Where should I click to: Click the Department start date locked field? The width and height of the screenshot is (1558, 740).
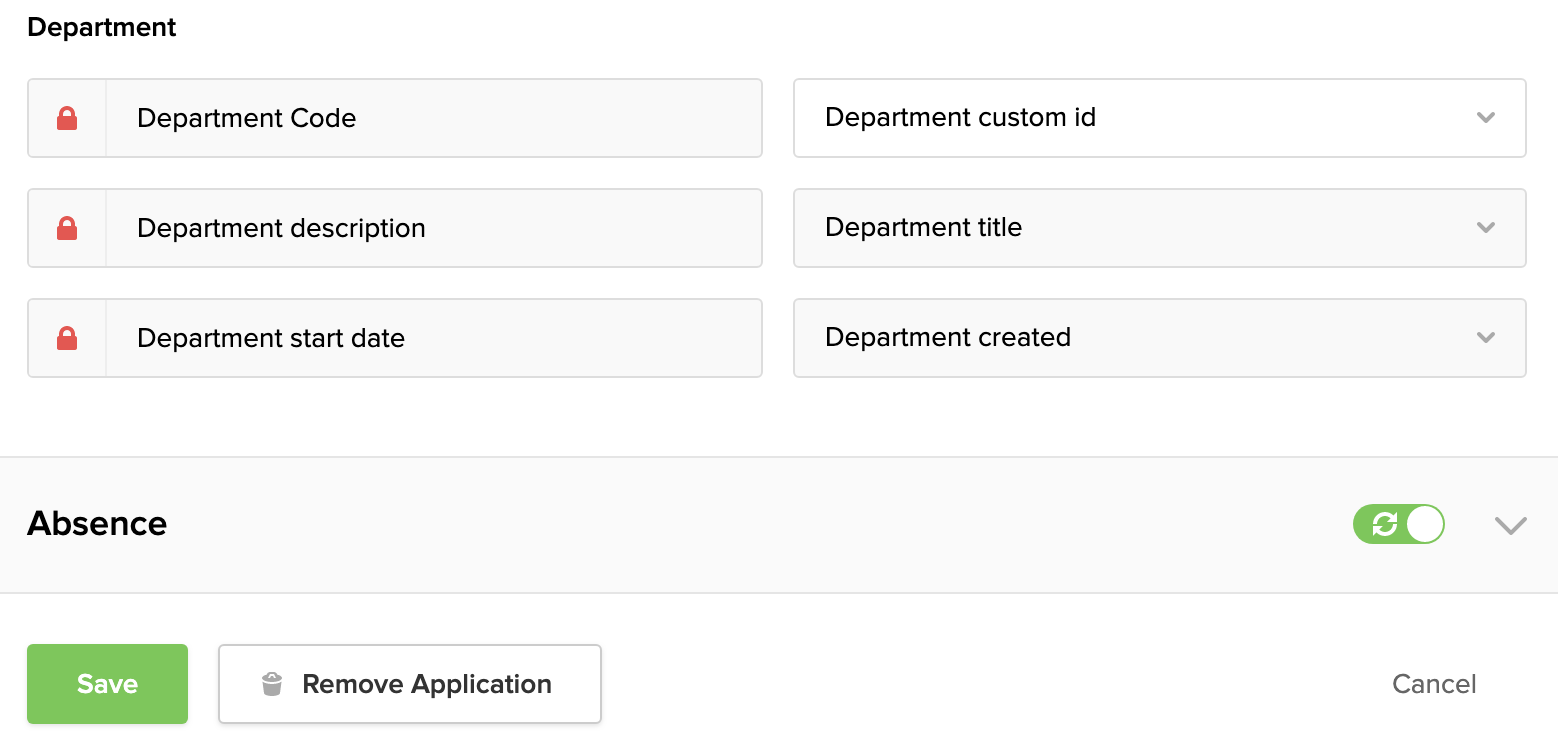tap(432, 339)
